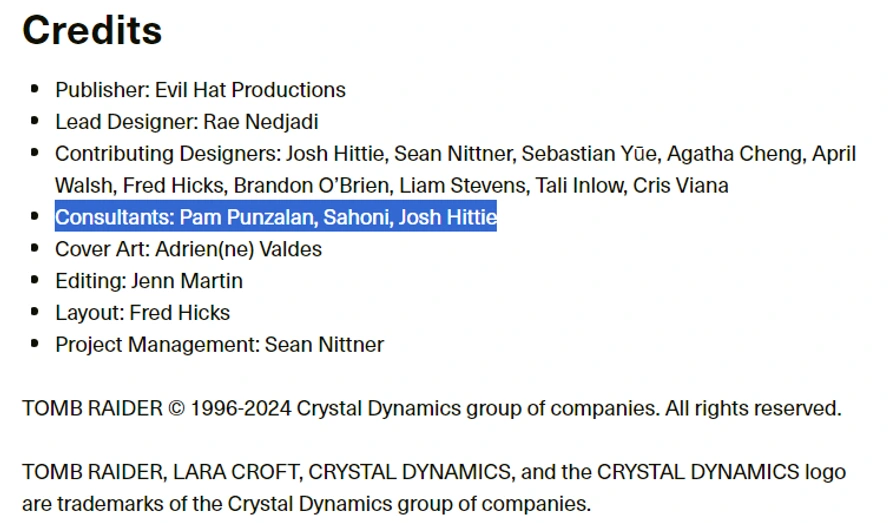Viewport: 896px width, 523px height.
Task: Click Agatha Cheng in the designers list
Action: tap(734, 154)
